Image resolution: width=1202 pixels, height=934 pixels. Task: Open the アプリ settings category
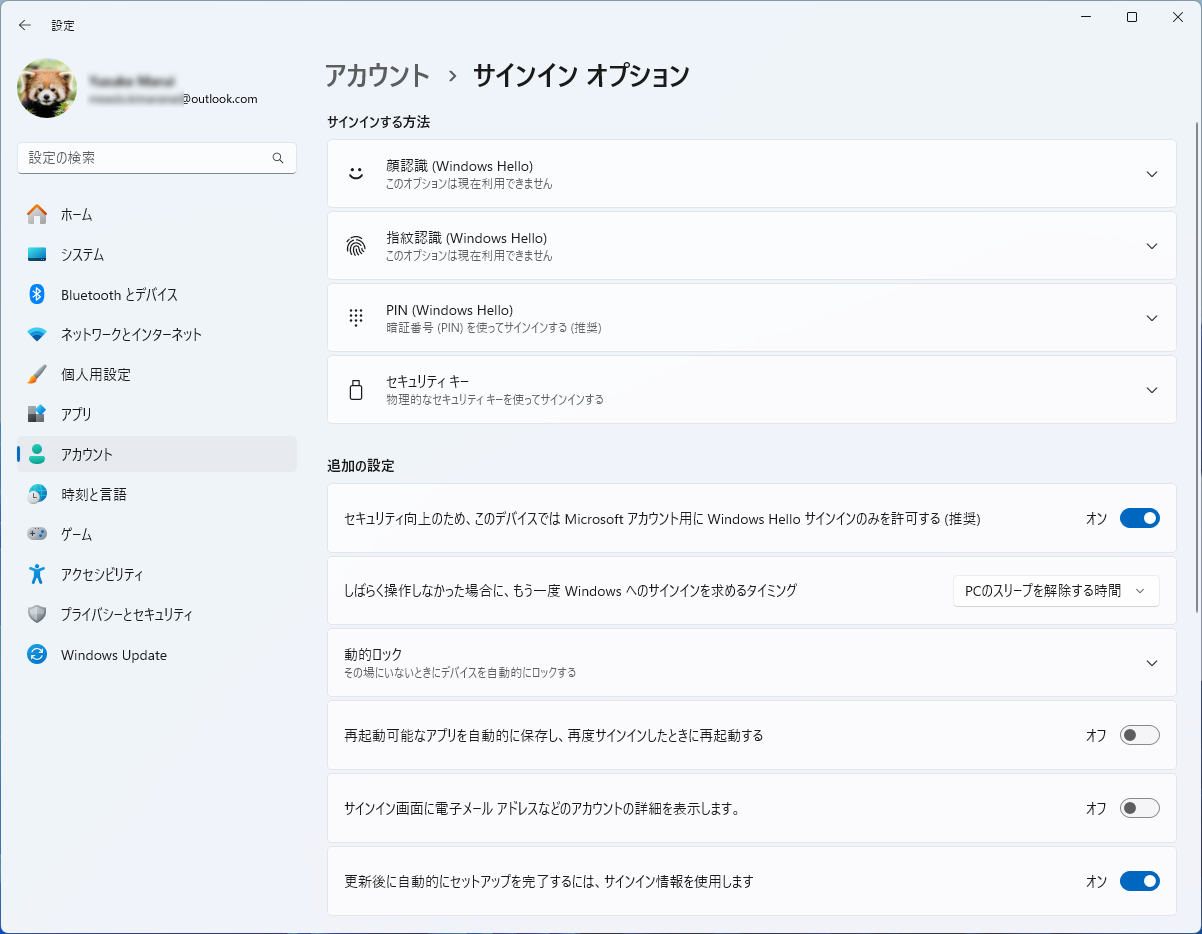pos(76,414)
